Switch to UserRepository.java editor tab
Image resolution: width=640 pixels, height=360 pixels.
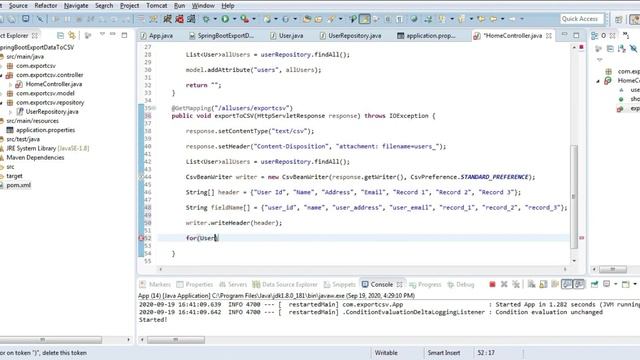pos(351,36)
